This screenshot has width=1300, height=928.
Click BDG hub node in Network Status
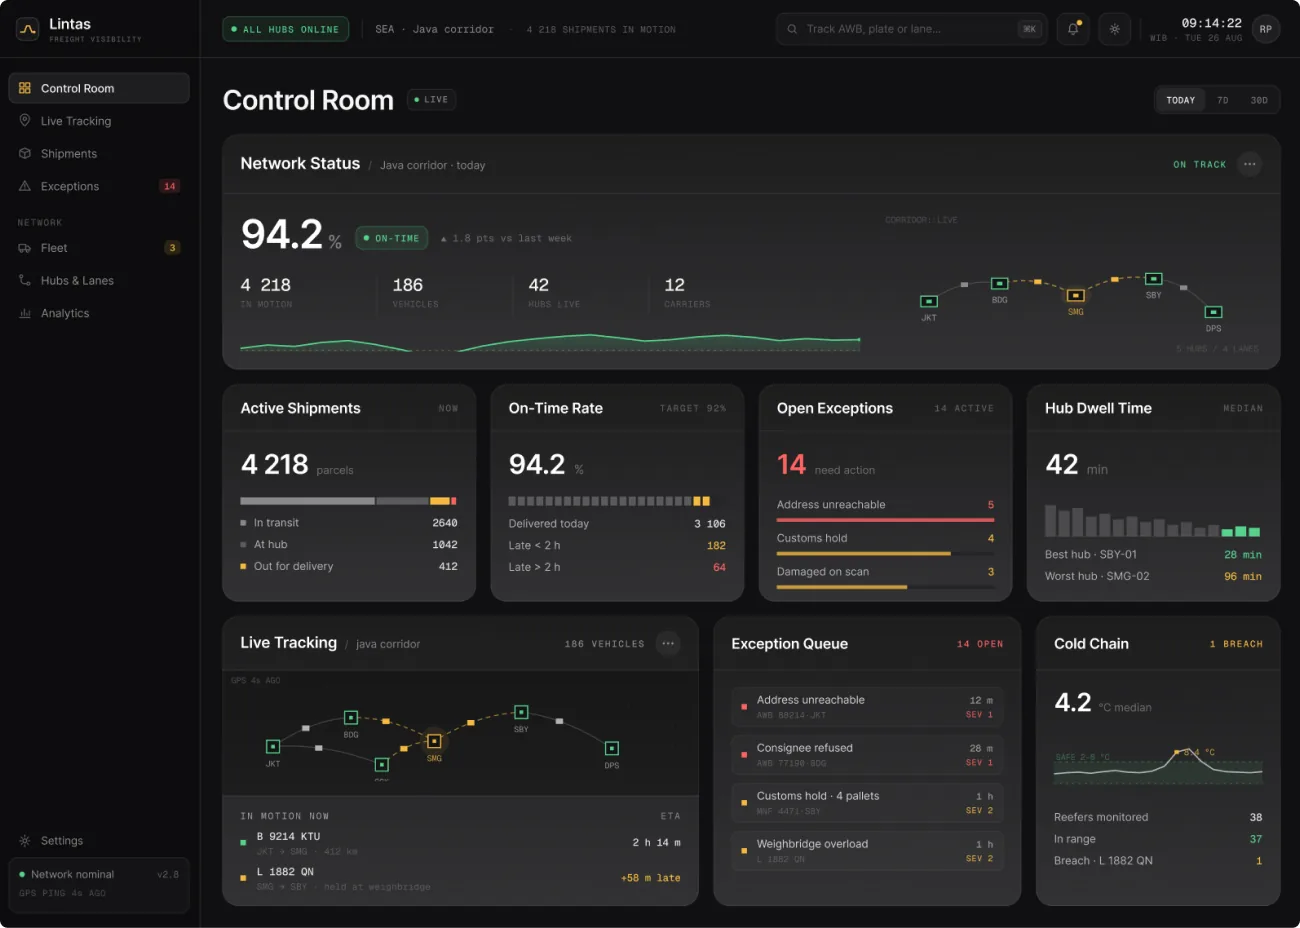(999, 284)
